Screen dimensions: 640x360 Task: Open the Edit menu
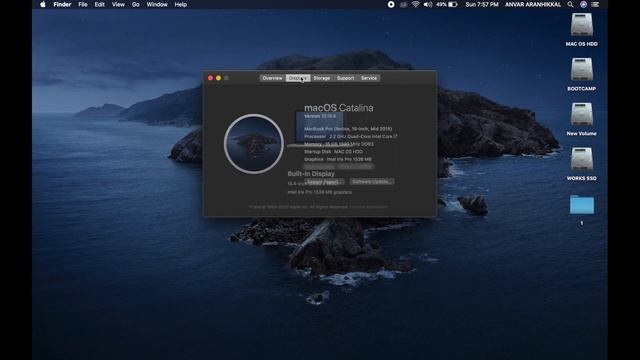pos(100,4)
